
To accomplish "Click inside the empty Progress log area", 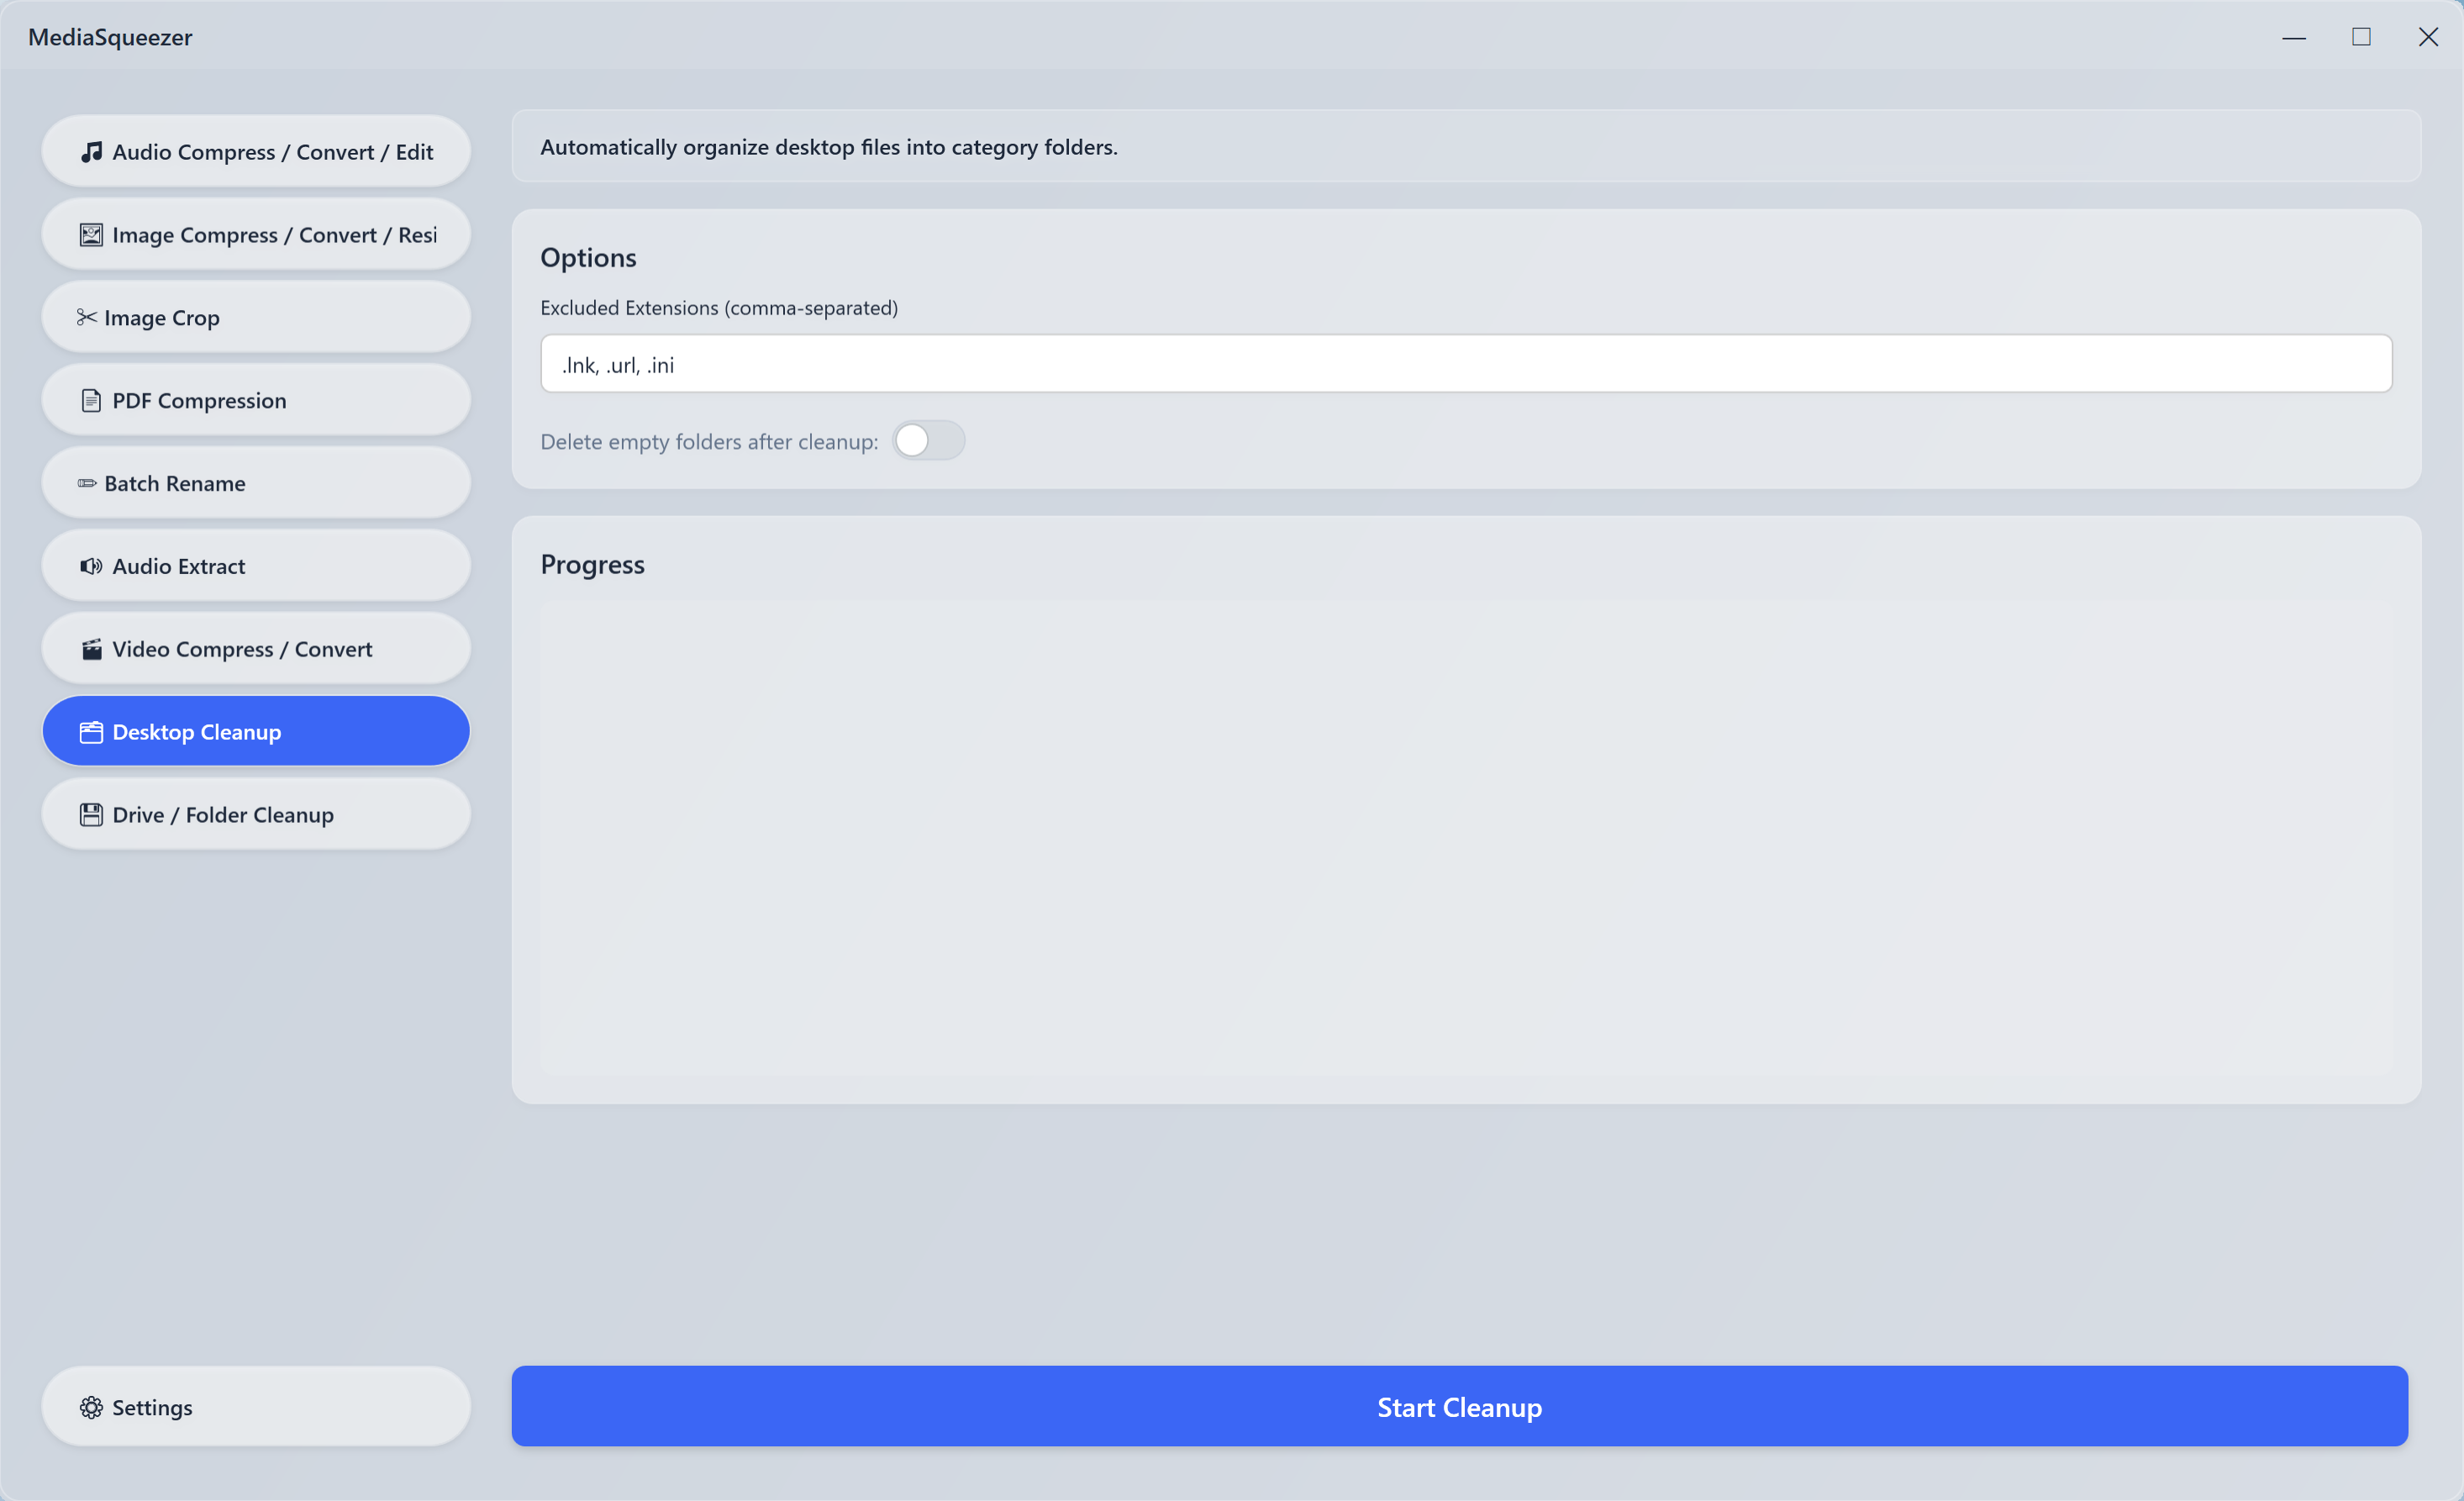I will [1465, 838].
